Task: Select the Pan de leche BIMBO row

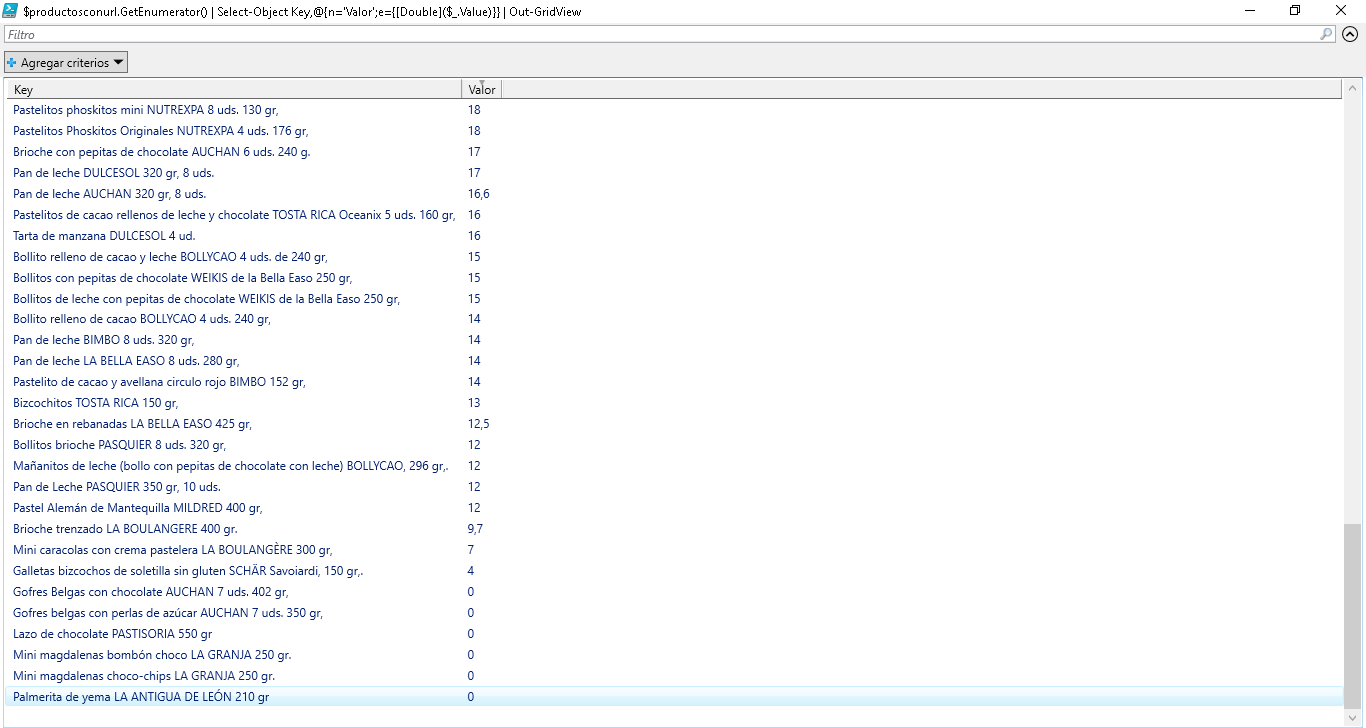Action: pyautogui.click(x=103, y=340)
